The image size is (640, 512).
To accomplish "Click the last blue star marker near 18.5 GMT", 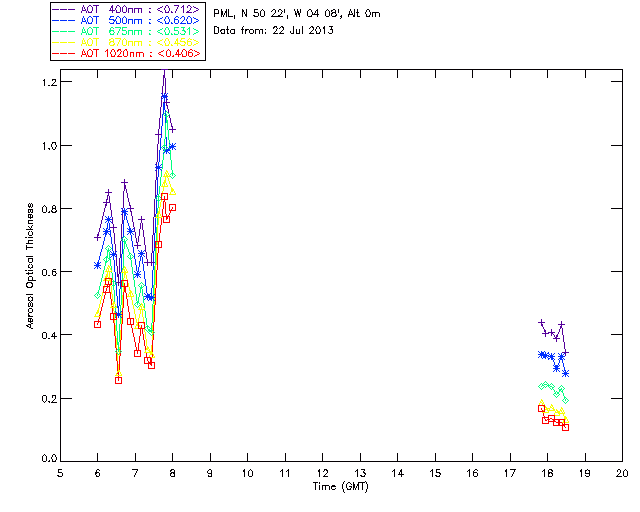I will (x=565, y=374).
